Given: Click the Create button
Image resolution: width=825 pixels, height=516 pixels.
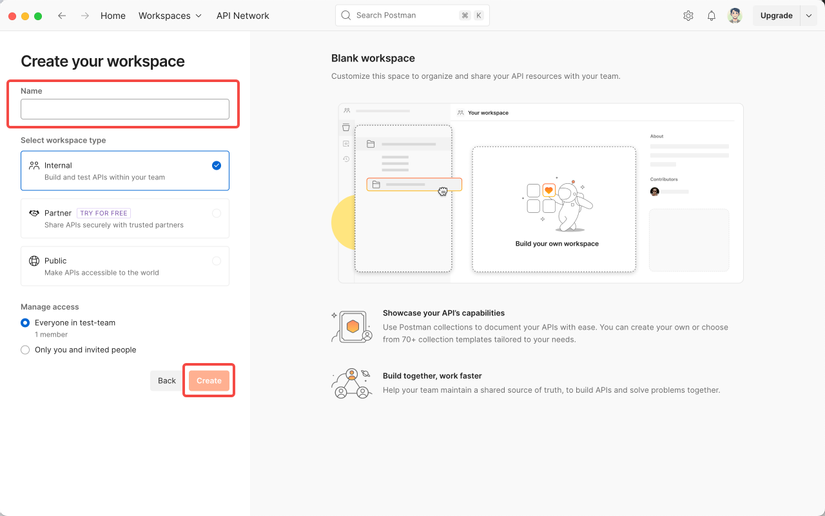Looking at the screenshot, I should 209,381.
